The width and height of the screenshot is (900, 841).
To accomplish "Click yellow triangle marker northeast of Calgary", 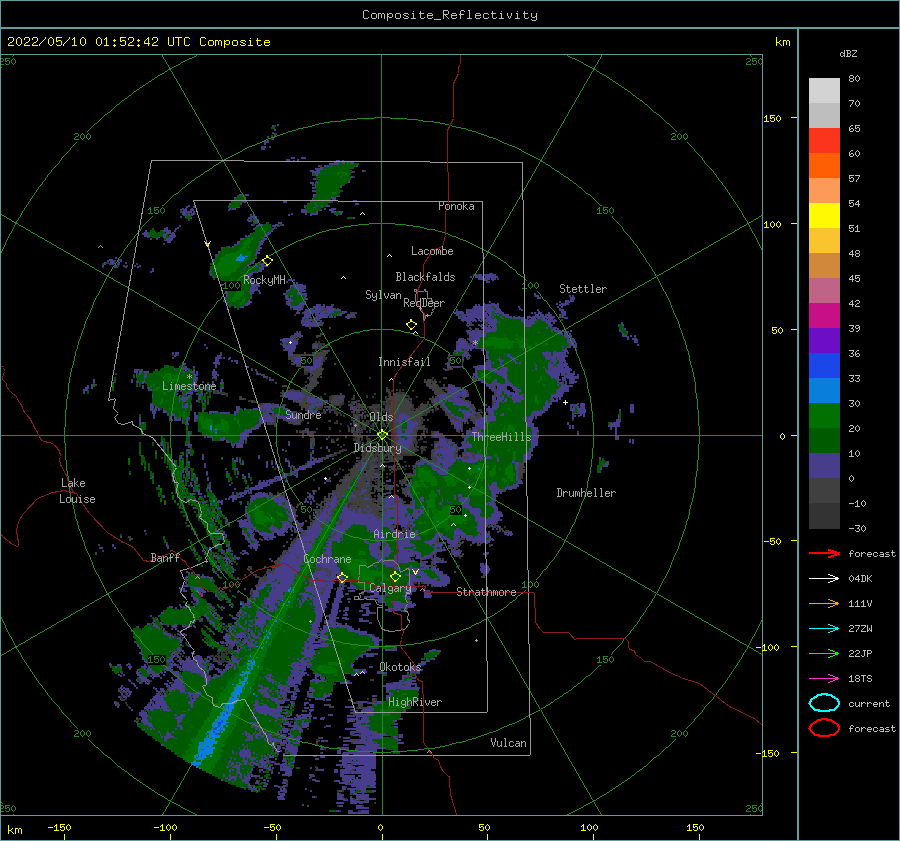I will pos(414,572).
